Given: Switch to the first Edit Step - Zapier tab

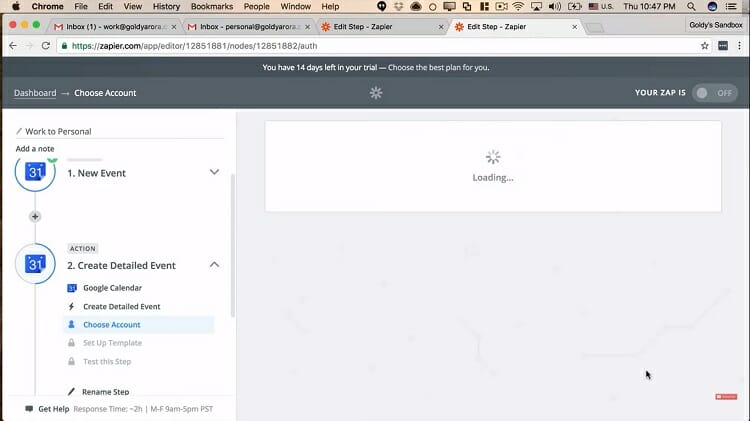Looking at the screenshot, I should [x=381, y=27].
